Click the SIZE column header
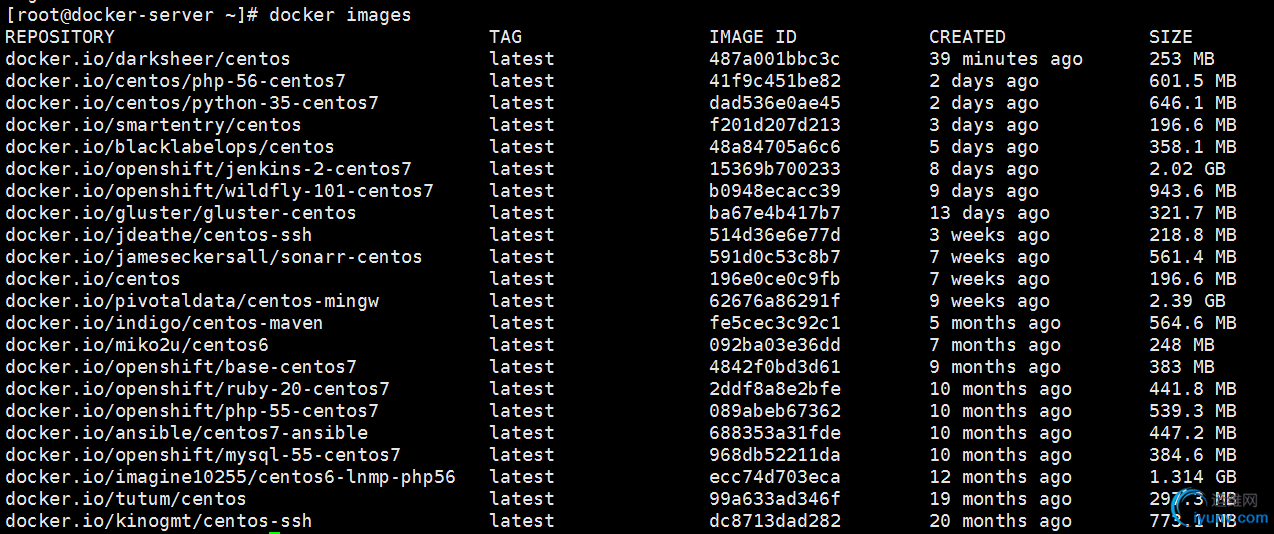Screen dimensions: 1274x534 1171,37
